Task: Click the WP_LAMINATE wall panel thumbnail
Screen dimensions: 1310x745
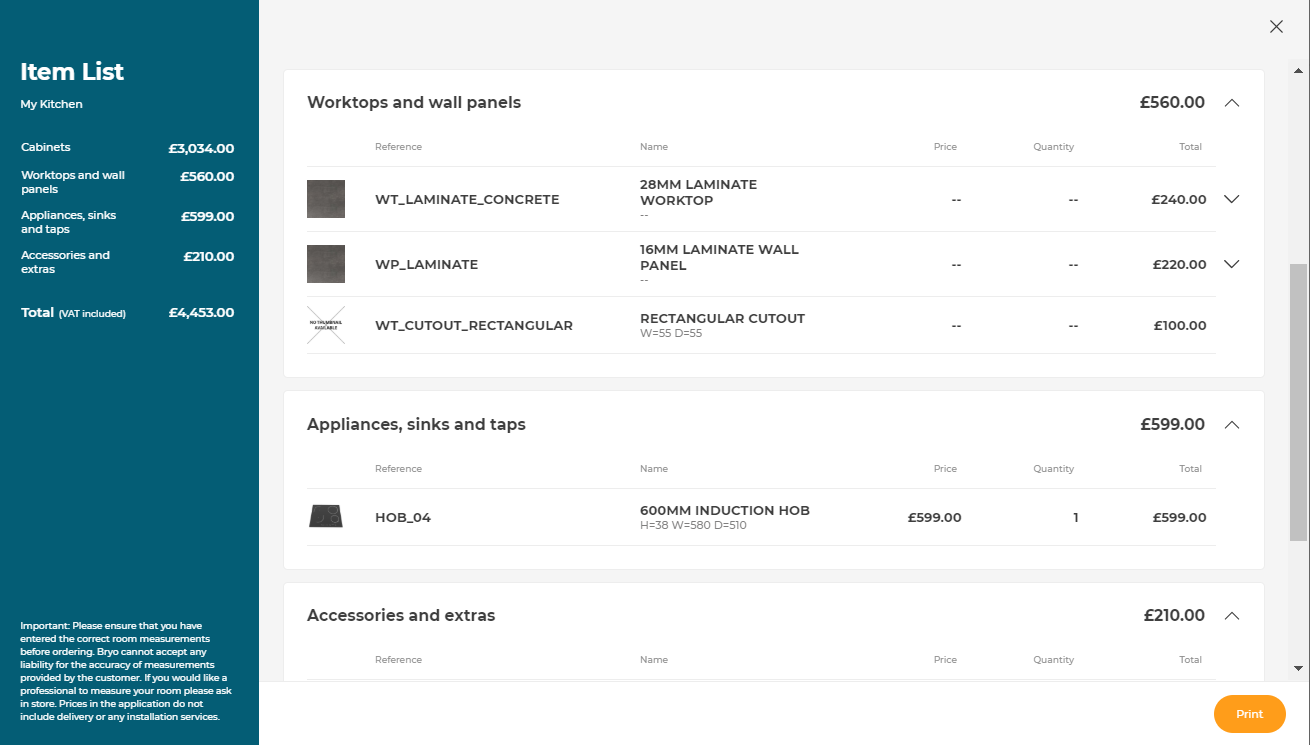Action: (x=325, y=263)
